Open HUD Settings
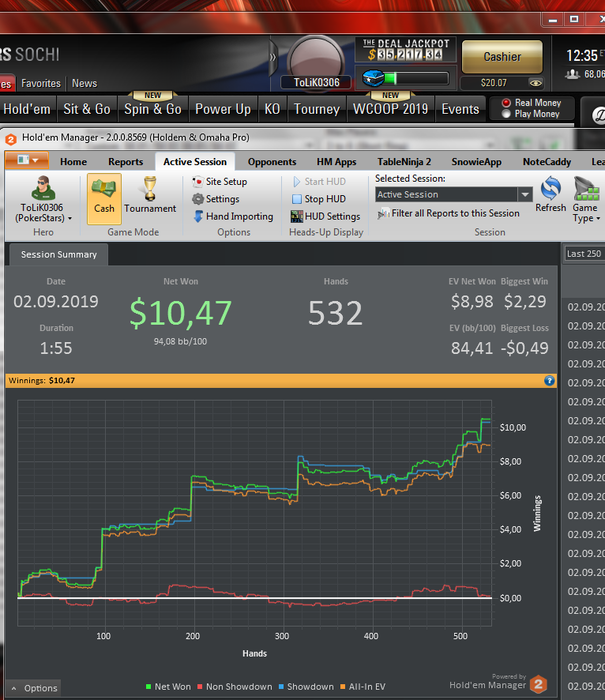Image resolution: width=605 pixels, height=700 pixels. coord(325,217)
